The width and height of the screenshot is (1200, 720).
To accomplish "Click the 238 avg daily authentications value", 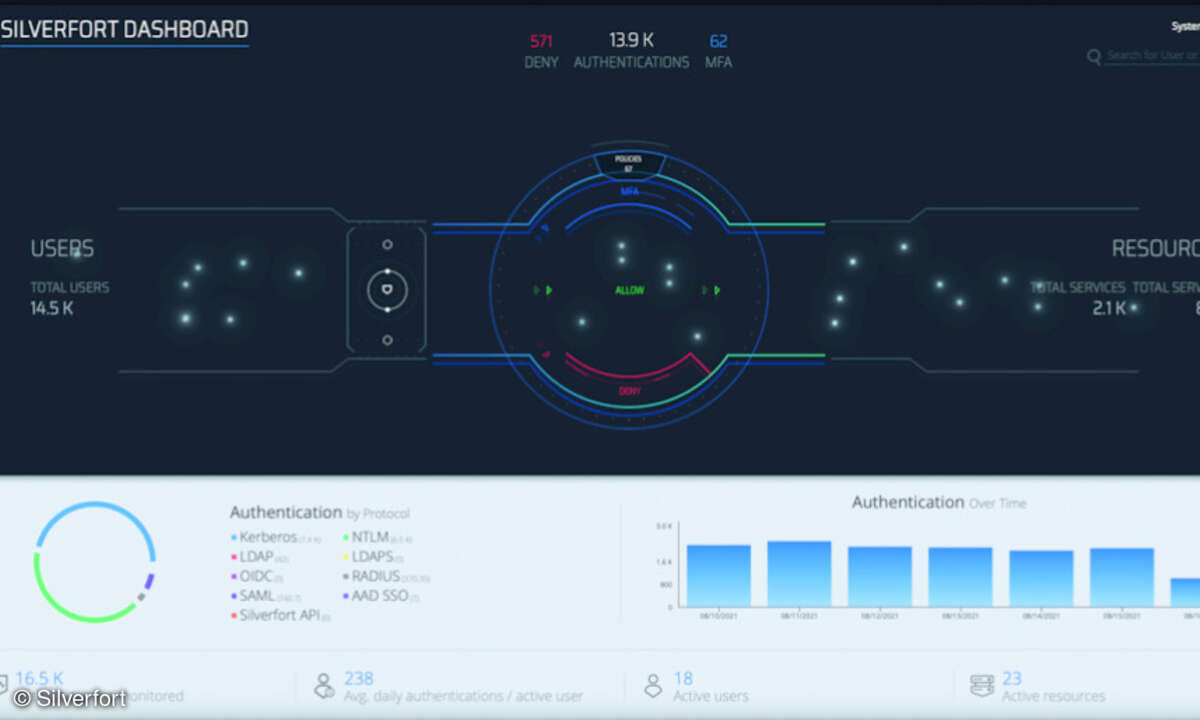I will pos(359,678).
